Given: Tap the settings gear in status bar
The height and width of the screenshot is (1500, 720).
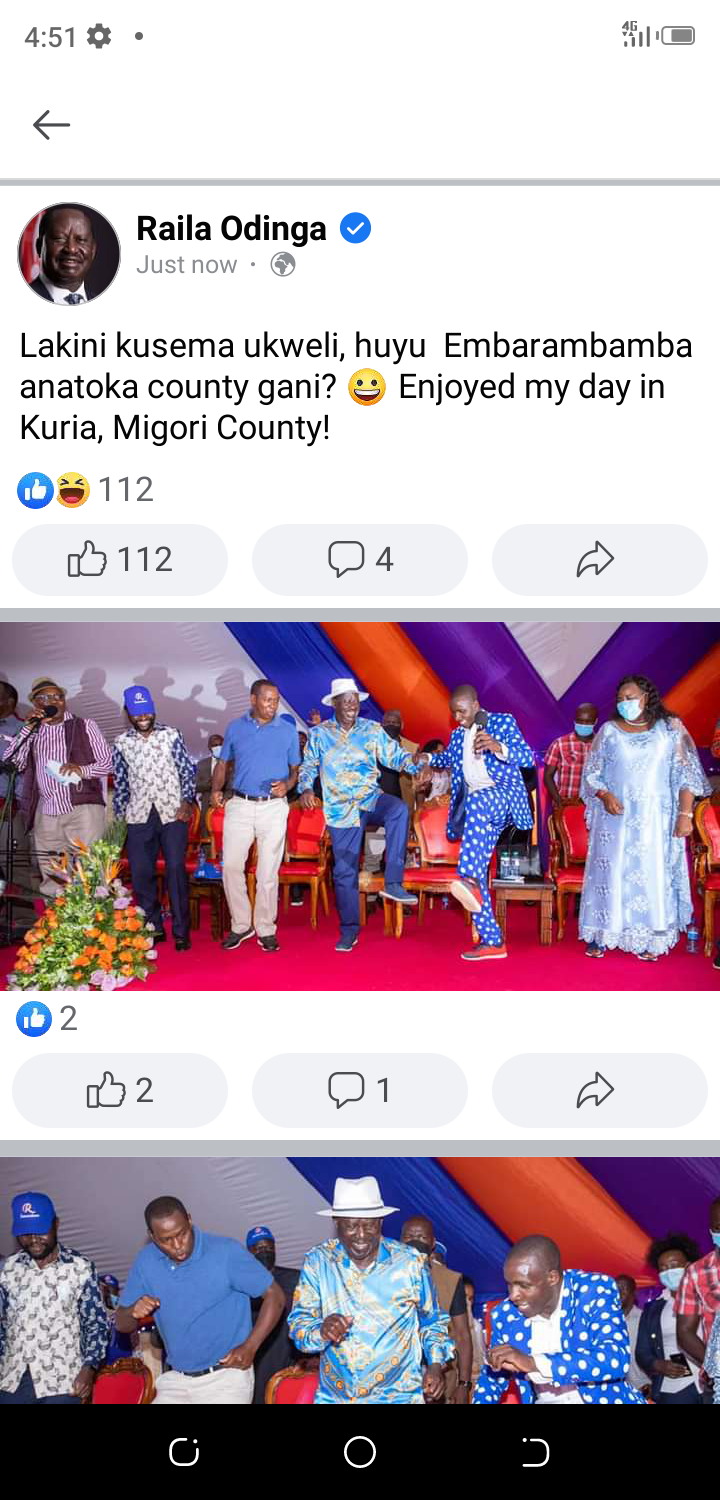Looking at the screenshot, I should click(99, 37).
